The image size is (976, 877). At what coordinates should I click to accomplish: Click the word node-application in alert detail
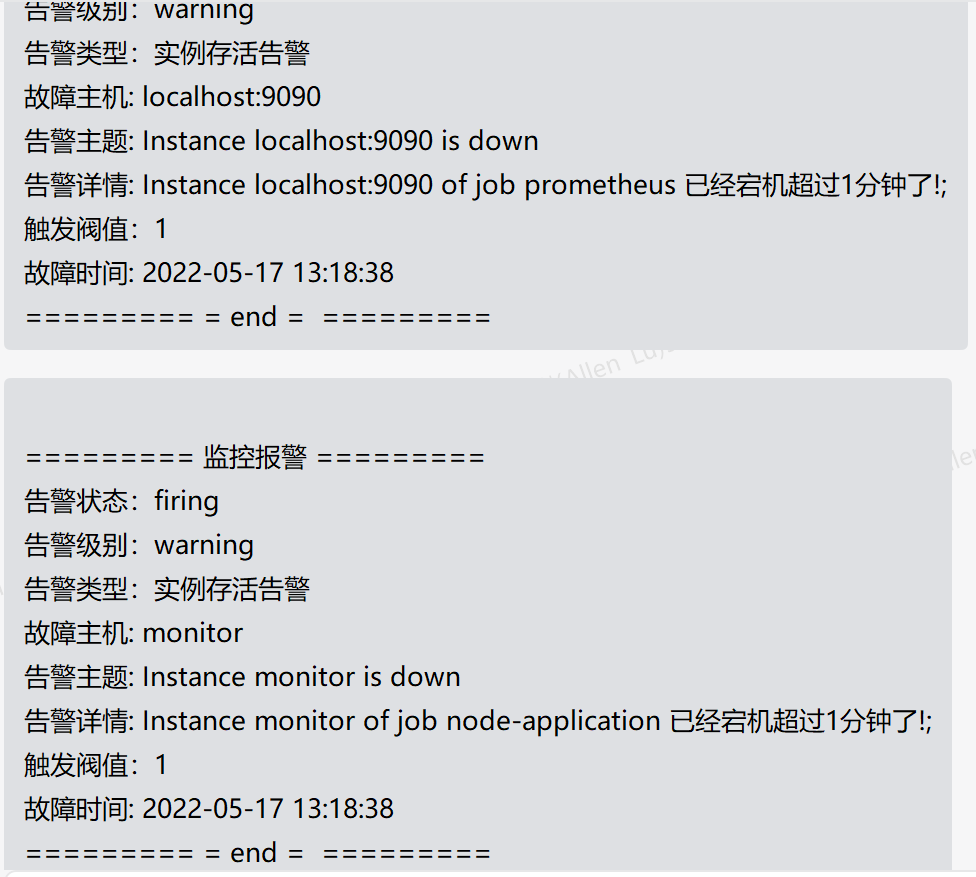point(553,722)
